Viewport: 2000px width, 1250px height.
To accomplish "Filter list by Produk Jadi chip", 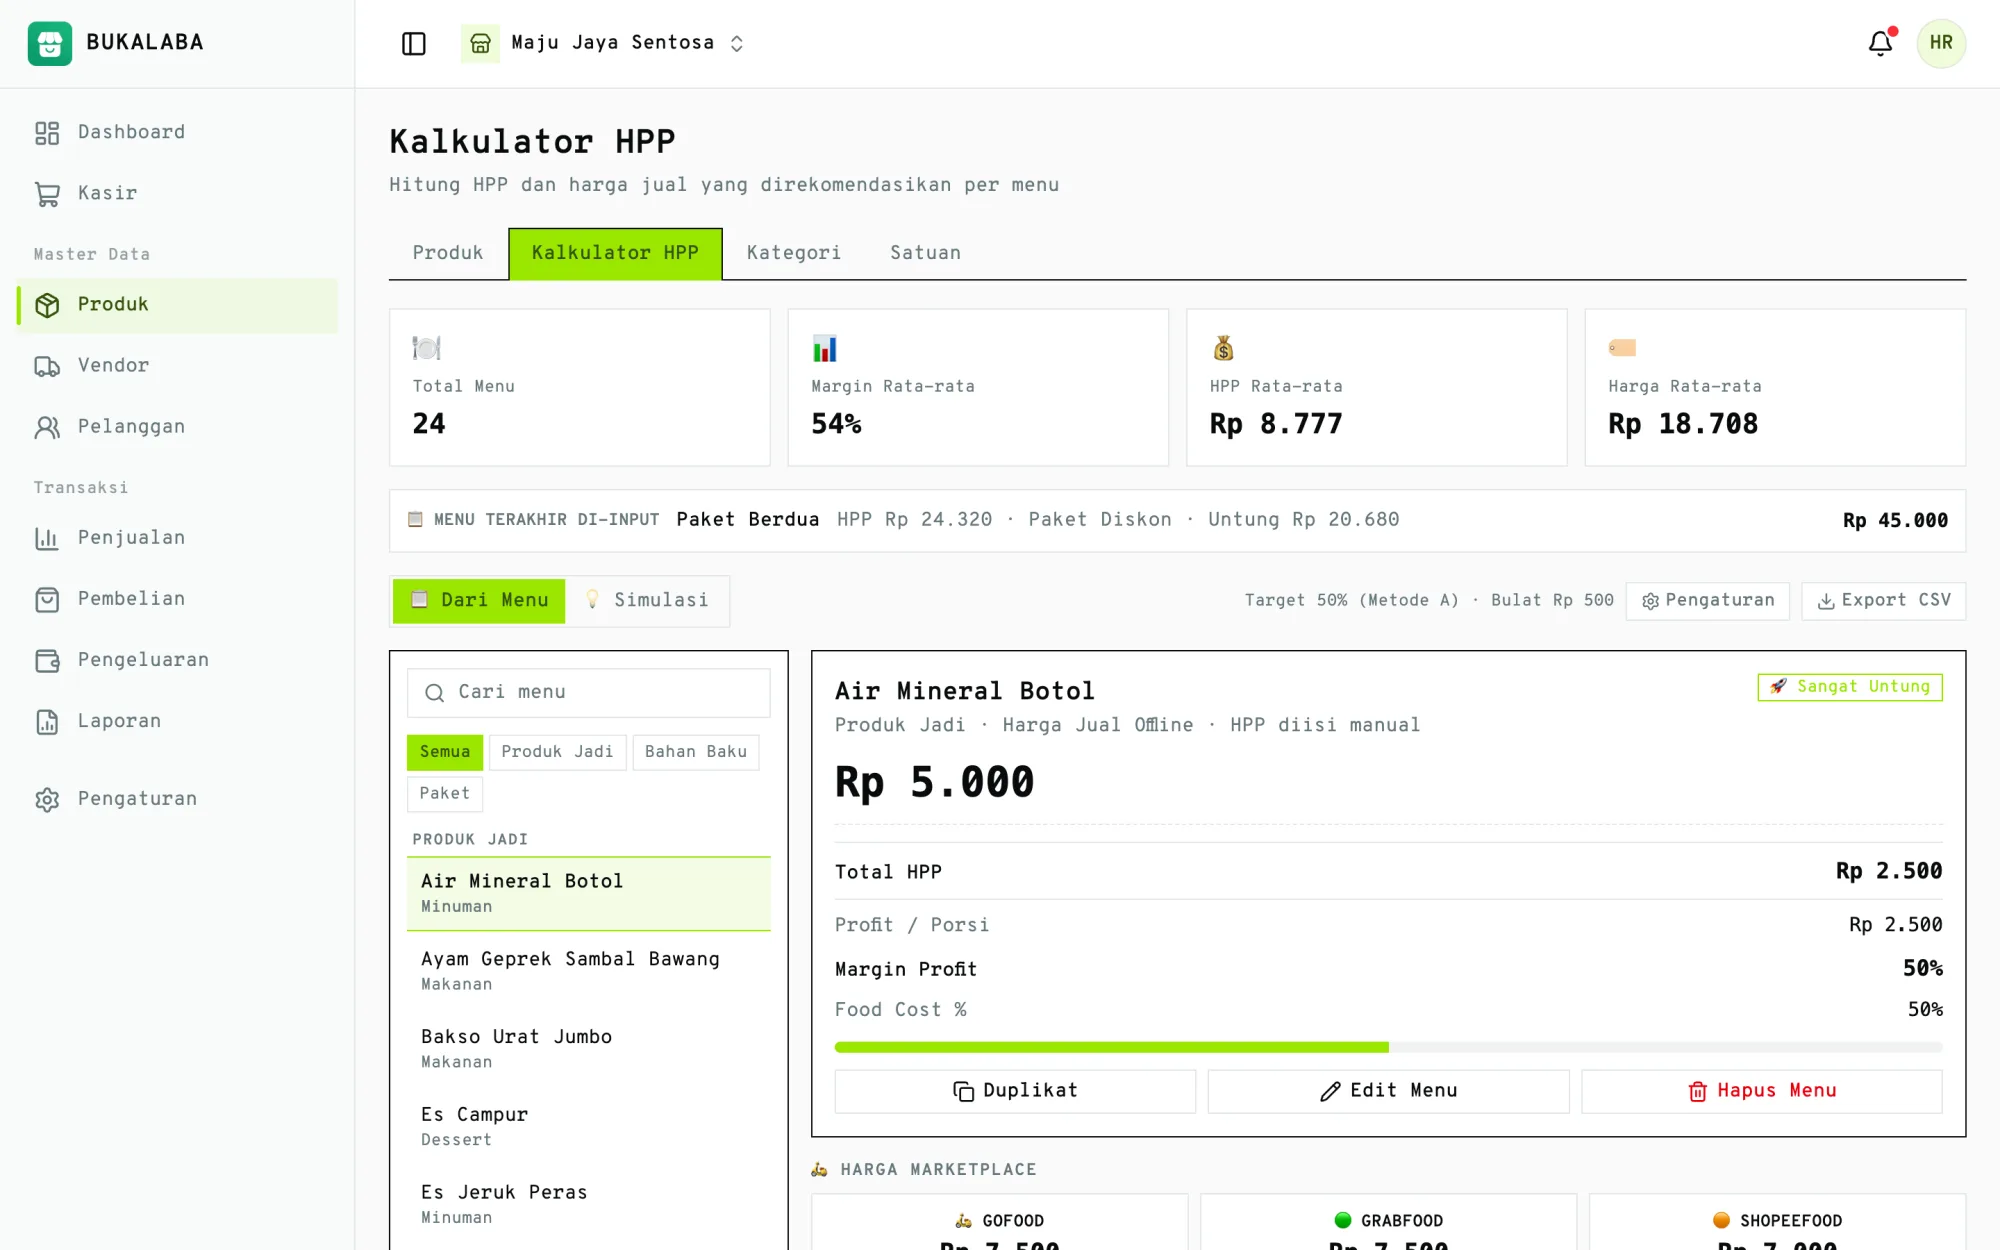I will (557, 752).
